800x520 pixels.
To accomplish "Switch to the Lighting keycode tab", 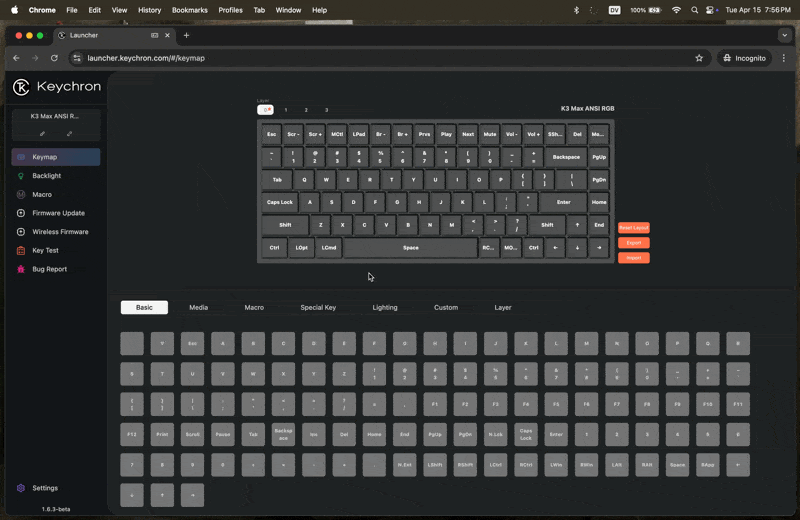I will pos(384,308).
